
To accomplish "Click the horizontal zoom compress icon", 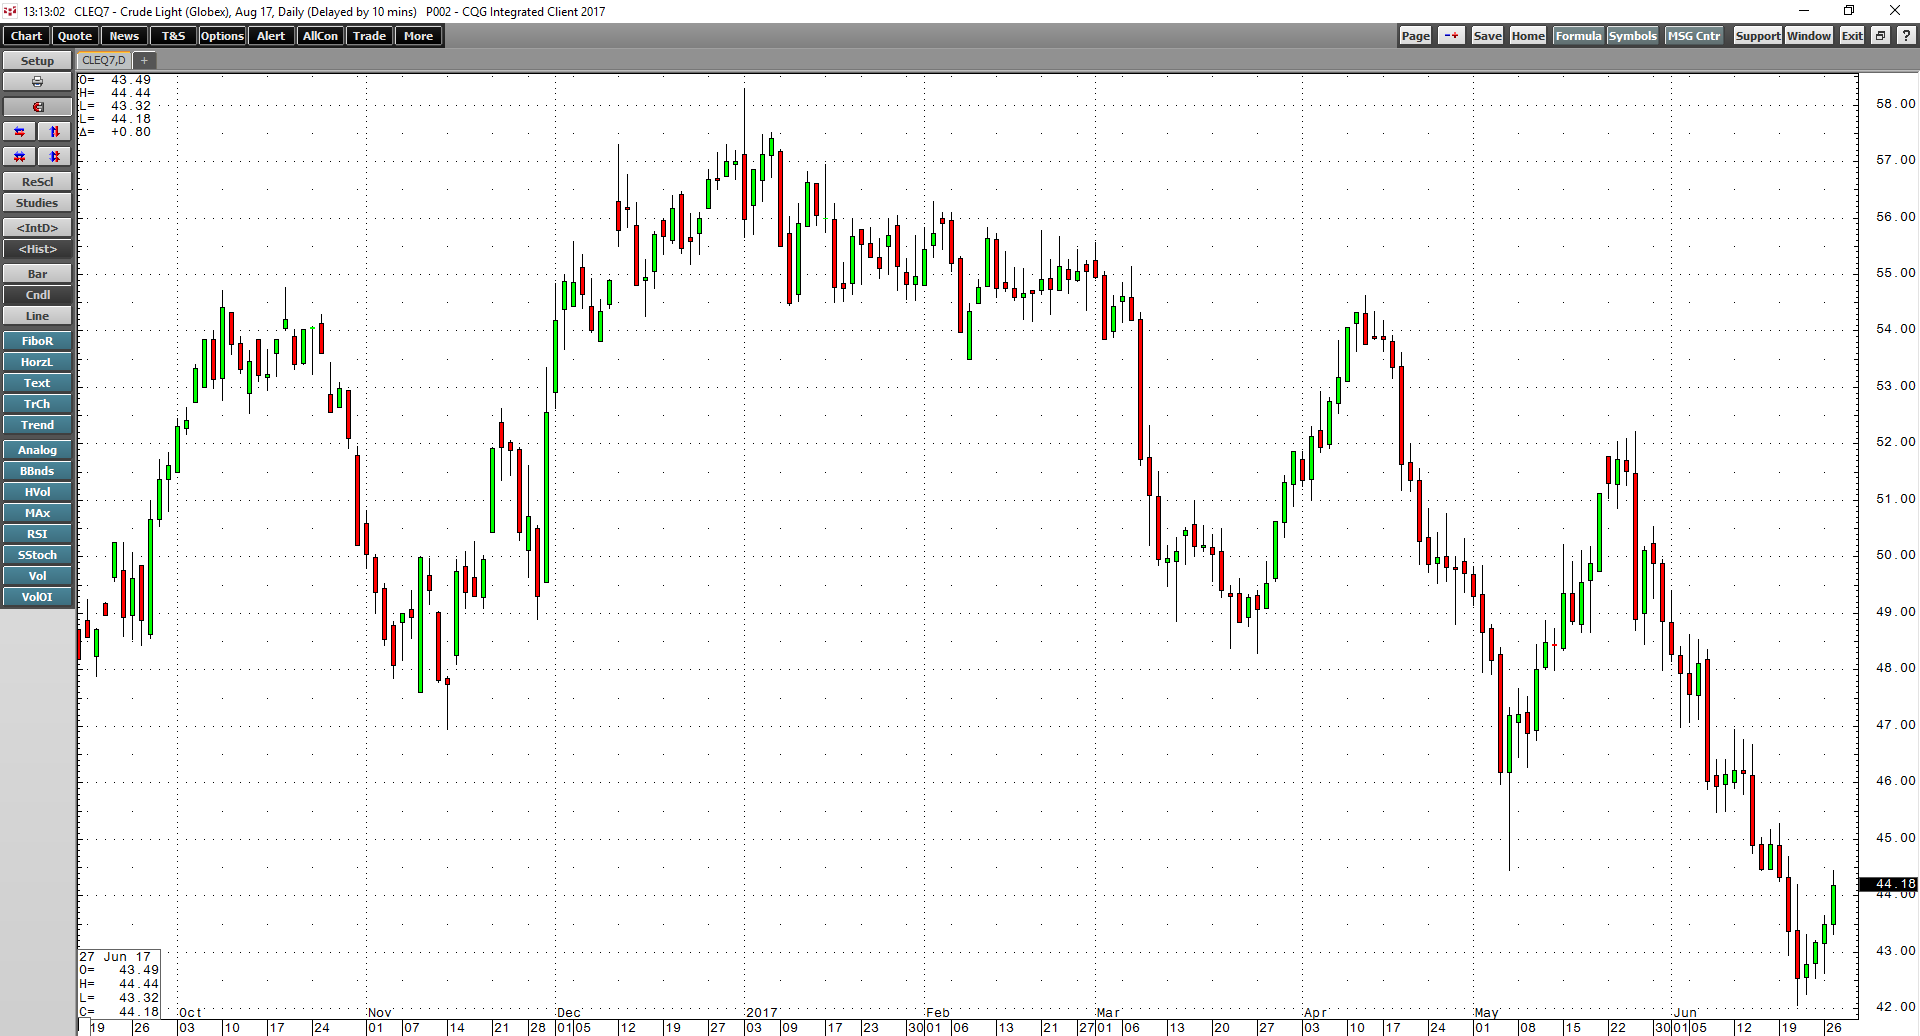I will point(19,156).
